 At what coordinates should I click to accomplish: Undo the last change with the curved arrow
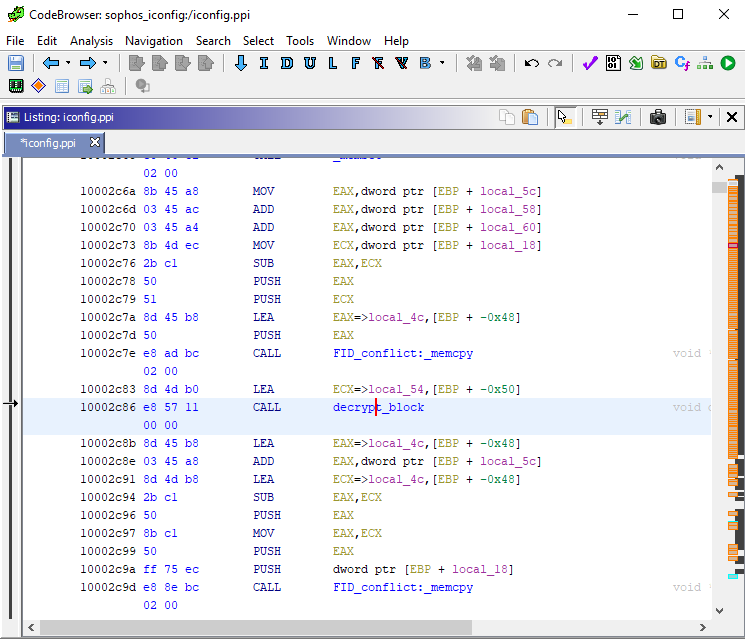click(x=532, y=63)
